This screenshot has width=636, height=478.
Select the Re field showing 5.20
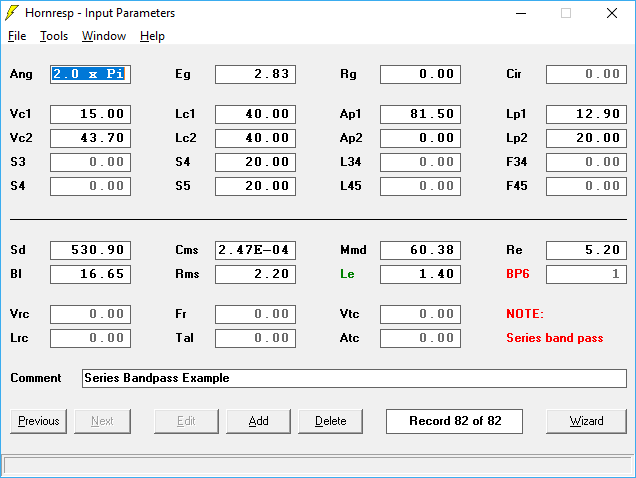(x=587, y=250)
